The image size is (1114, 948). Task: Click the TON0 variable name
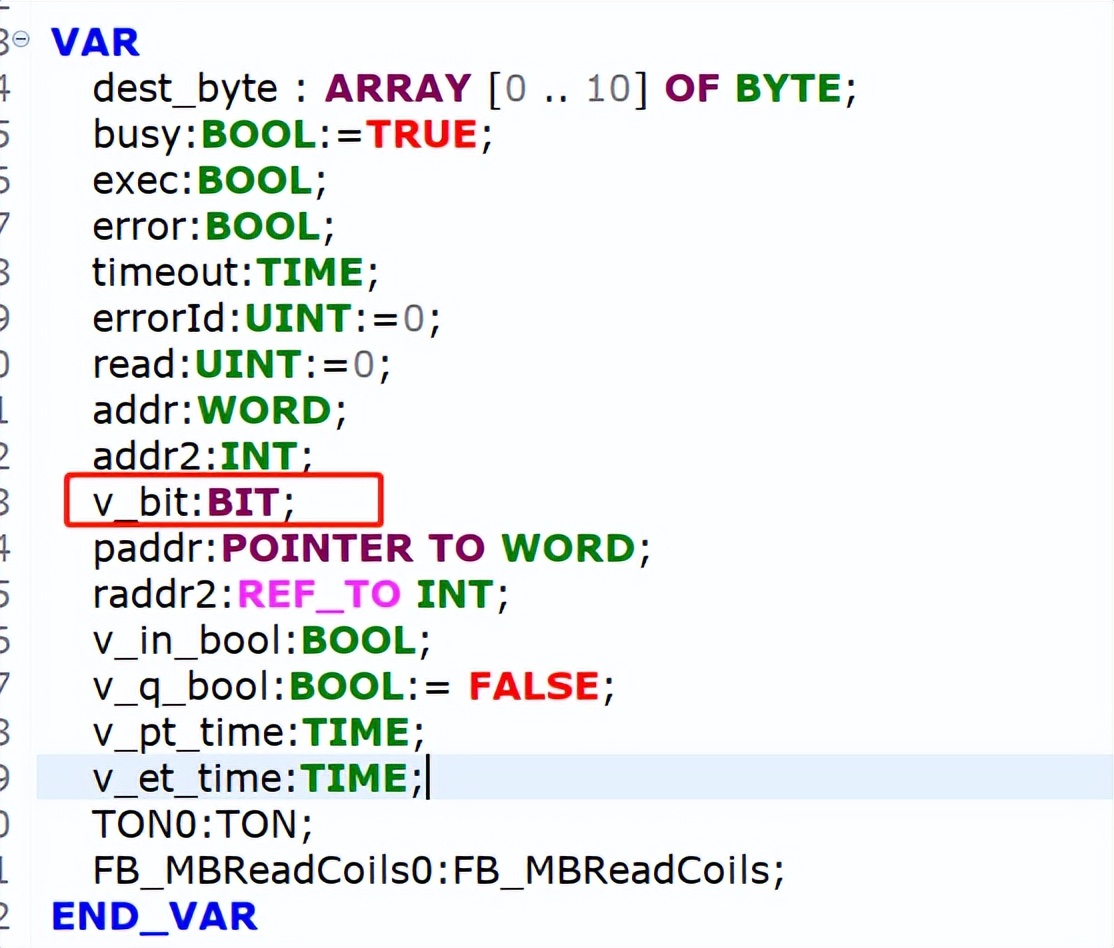coord(144,825)
